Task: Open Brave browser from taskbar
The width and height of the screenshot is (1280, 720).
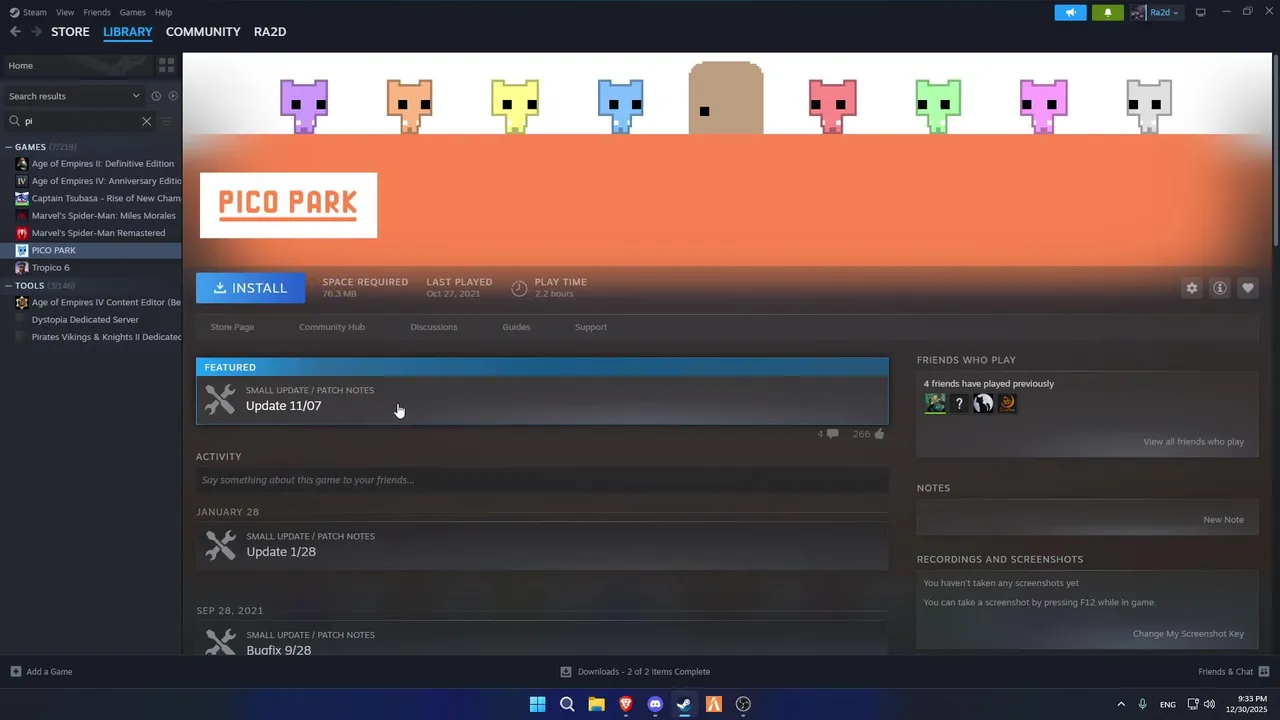Action: pyautogui.click(x=626, y=704)
